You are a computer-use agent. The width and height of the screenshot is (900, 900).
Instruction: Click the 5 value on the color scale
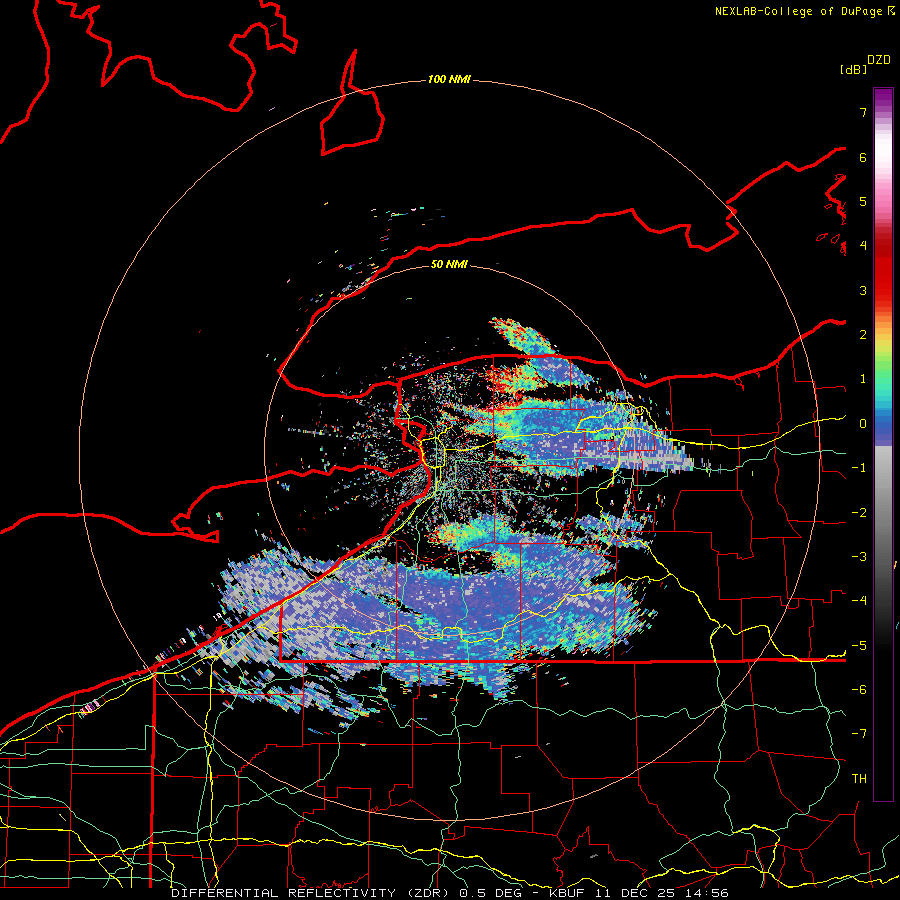point(863,201)
